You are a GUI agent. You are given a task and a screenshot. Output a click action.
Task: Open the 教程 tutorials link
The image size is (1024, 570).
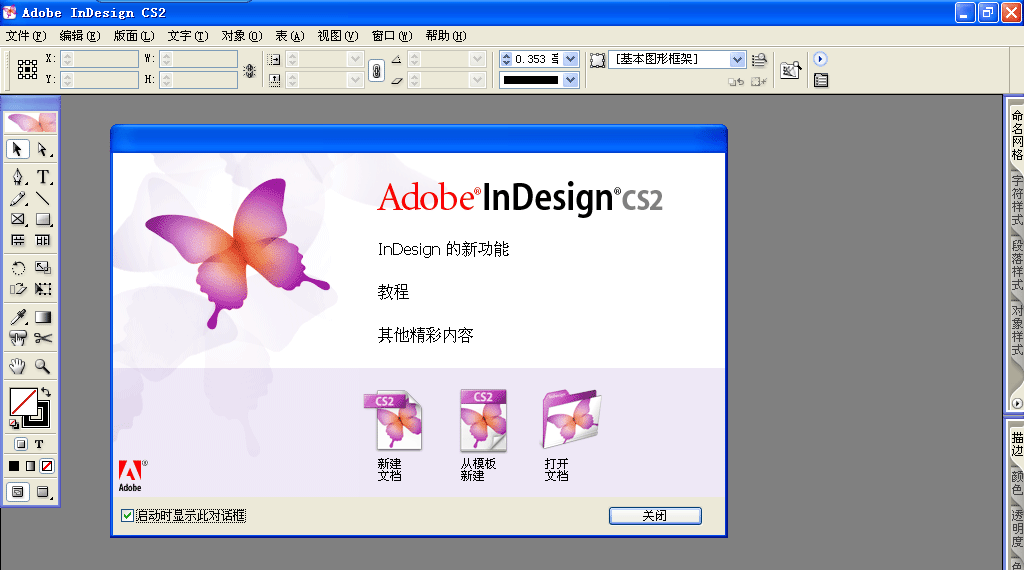[x=393, y=292]
